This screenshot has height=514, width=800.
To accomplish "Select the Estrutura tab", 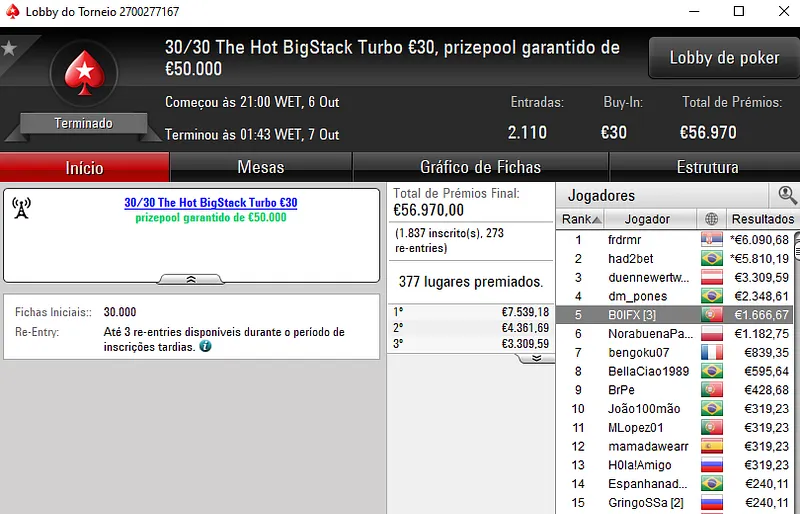I will pyautogui.click(x=707, y=167).
